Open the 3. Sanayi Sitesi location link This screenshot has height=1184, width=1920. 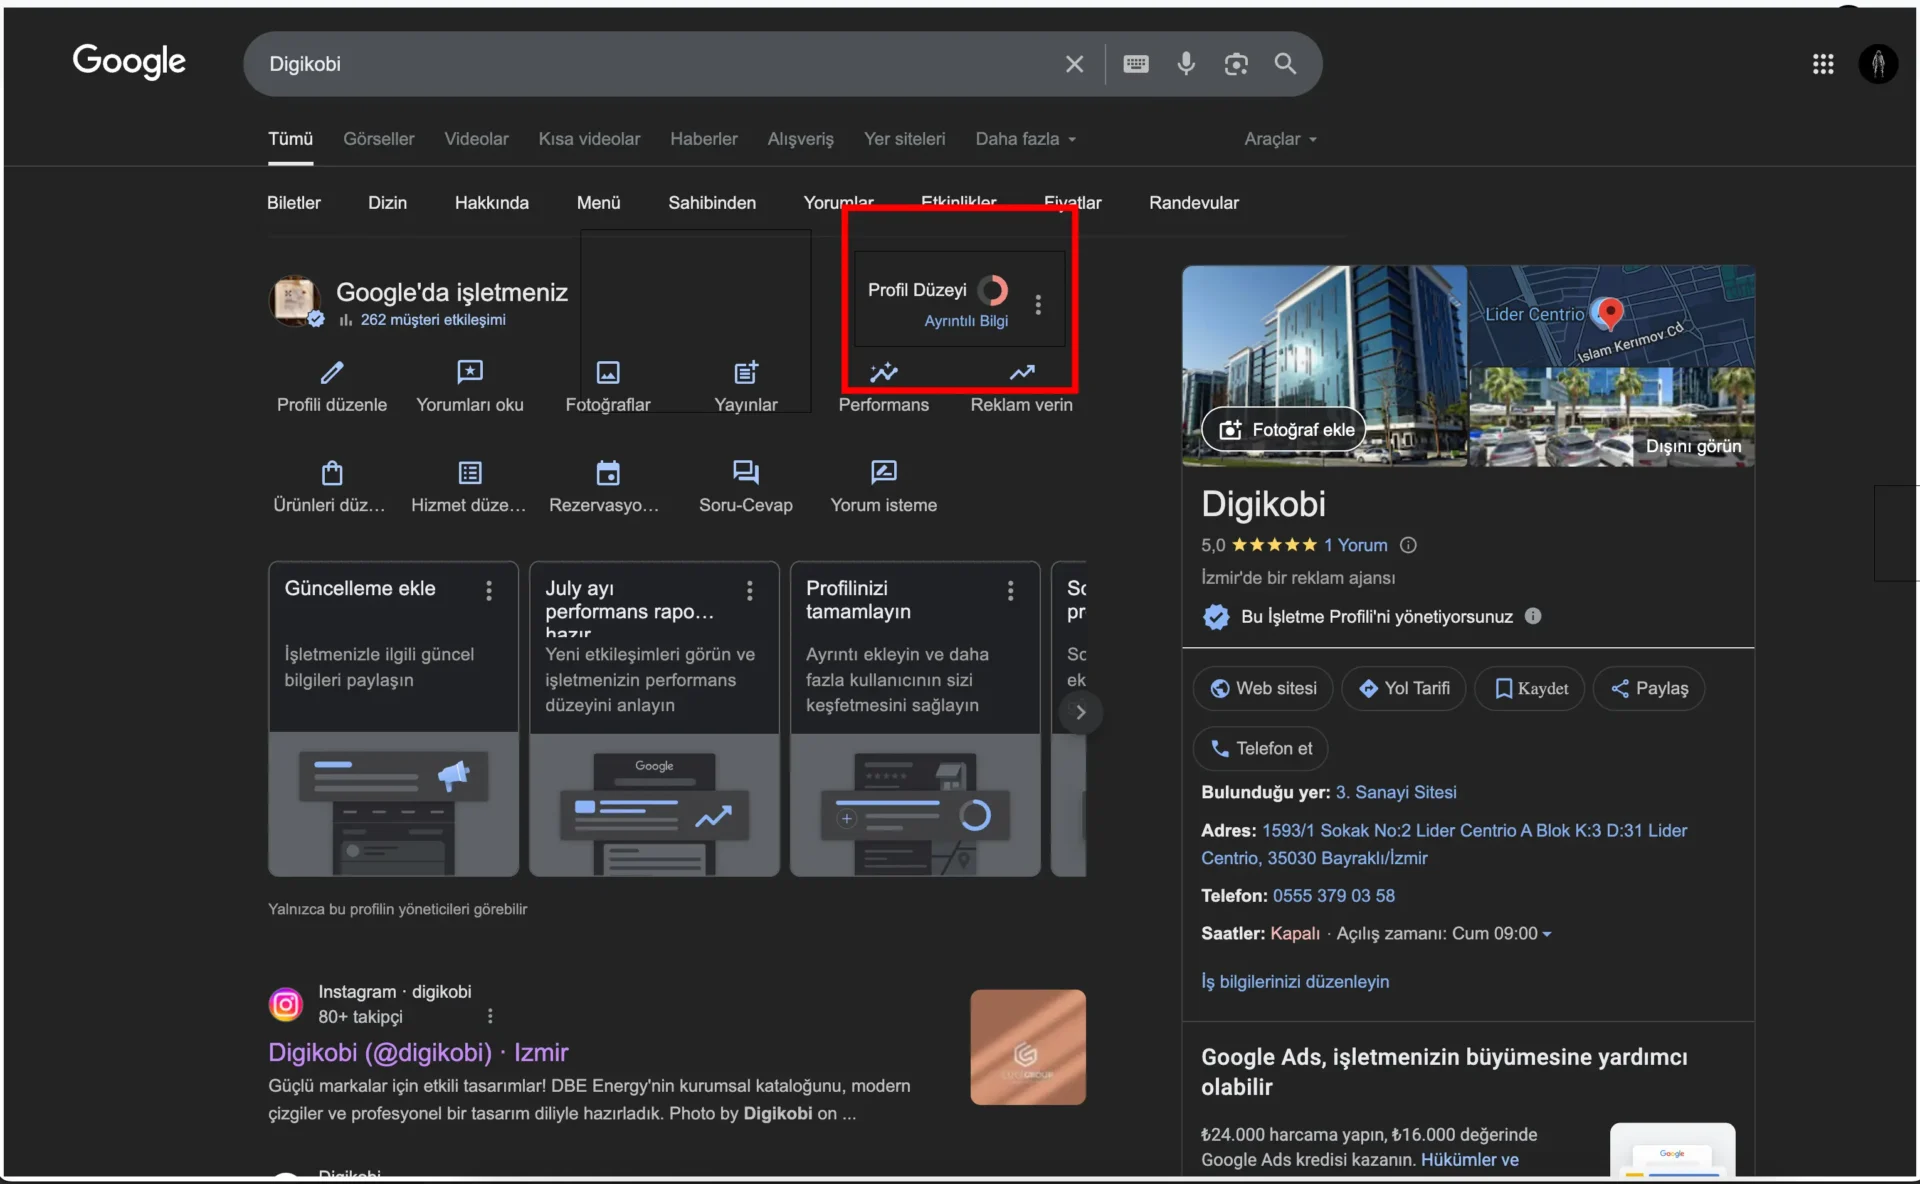click(1396, 792)
